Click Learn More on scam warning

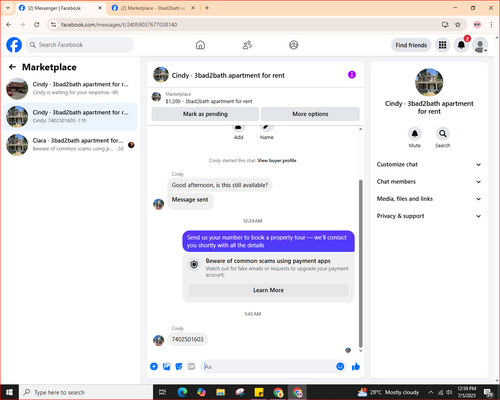268,290
